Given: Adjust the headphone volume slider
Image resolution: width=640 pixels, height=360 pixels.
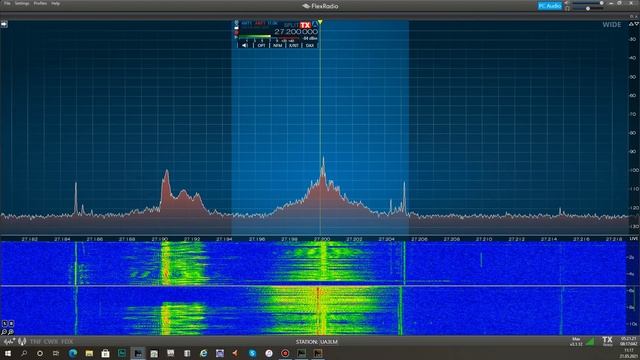Looking at the screenshot, I should [x=588, y=8].
